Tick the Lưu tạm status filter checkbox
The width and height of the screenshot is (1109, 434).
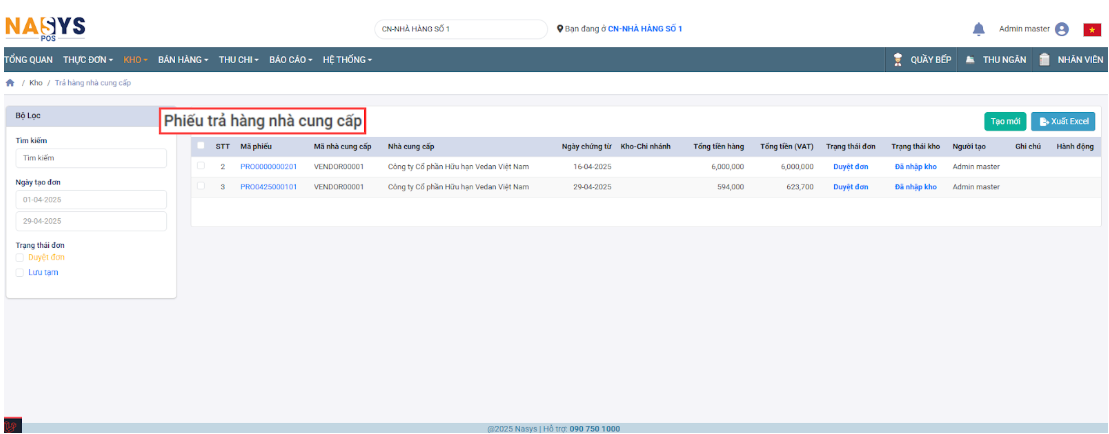point(20,272)
